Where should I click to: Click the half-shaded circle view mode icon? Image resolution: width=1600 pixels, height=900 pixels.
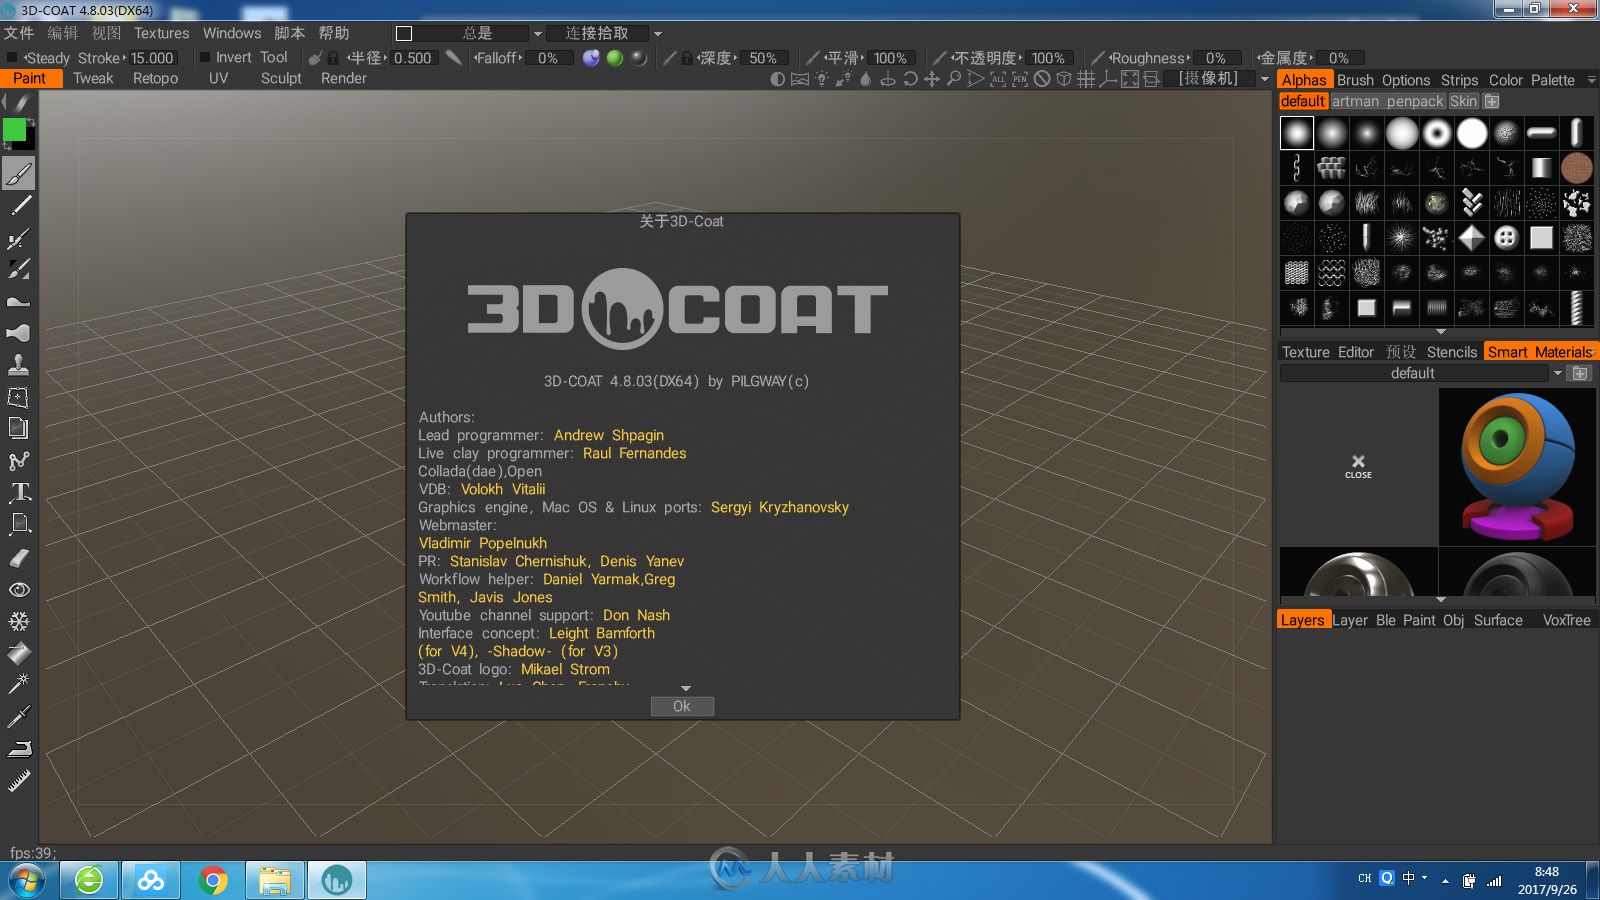[x=778, y=79]
